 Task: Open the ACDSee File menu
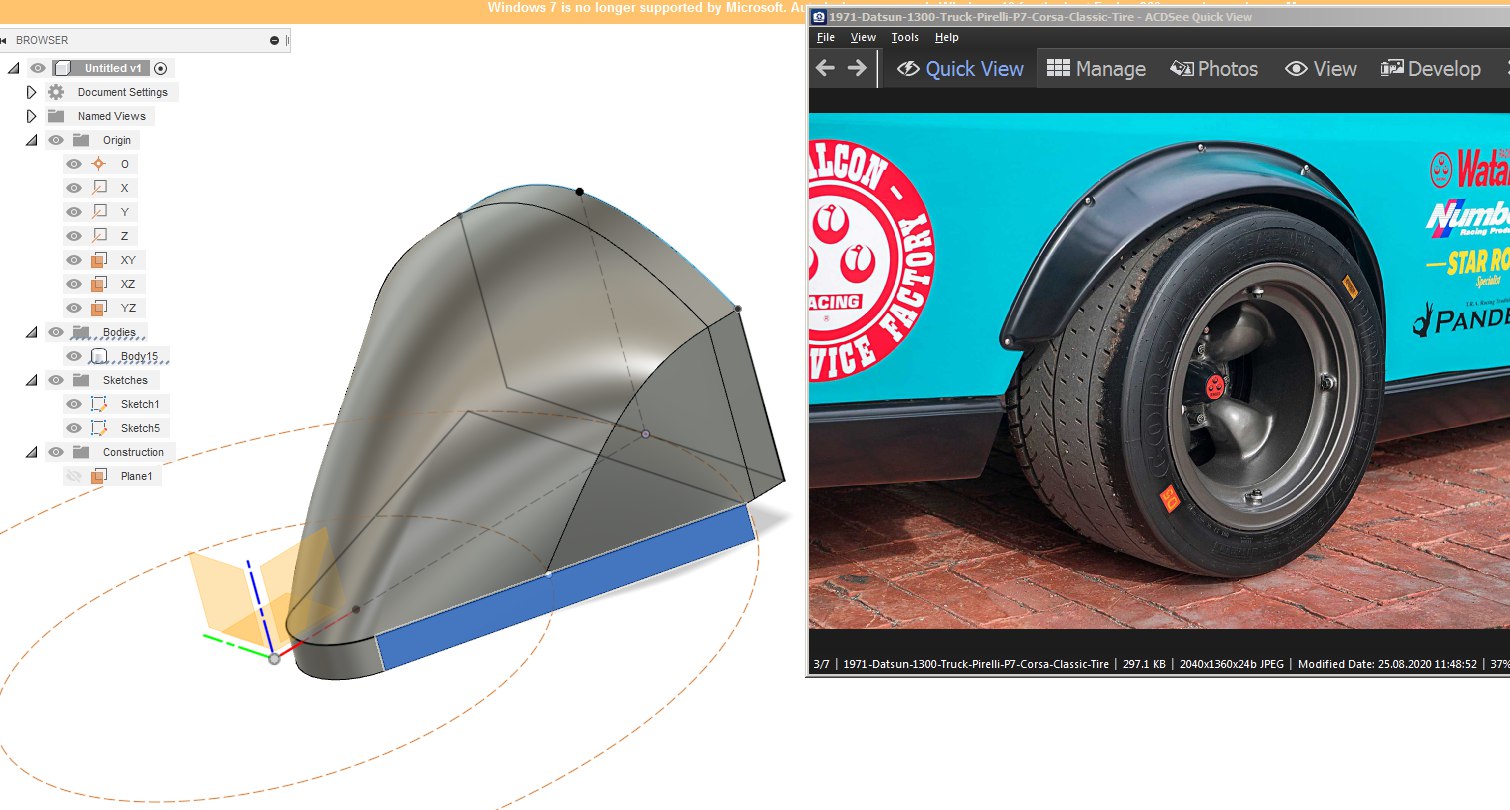(x=825, y=38)
